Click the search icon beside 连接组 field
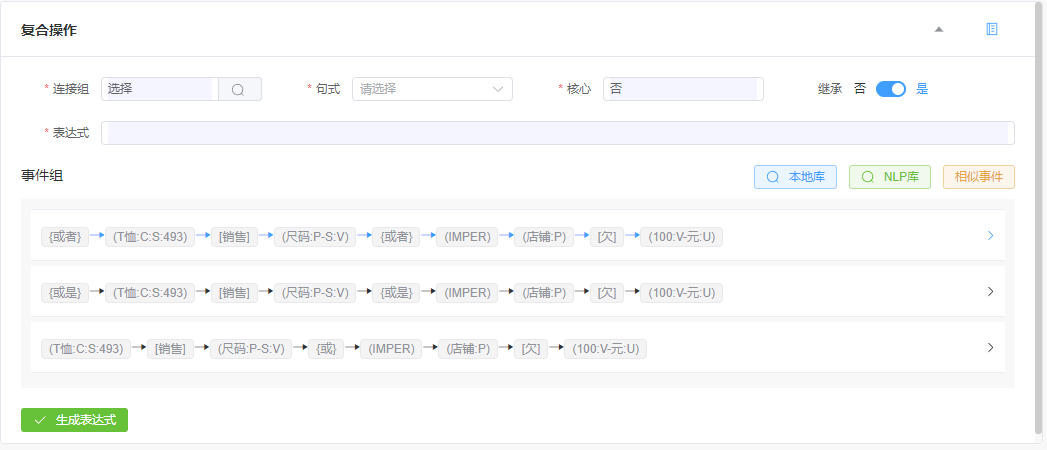Viewport: 1047px width, 450px height. (240, 89)
